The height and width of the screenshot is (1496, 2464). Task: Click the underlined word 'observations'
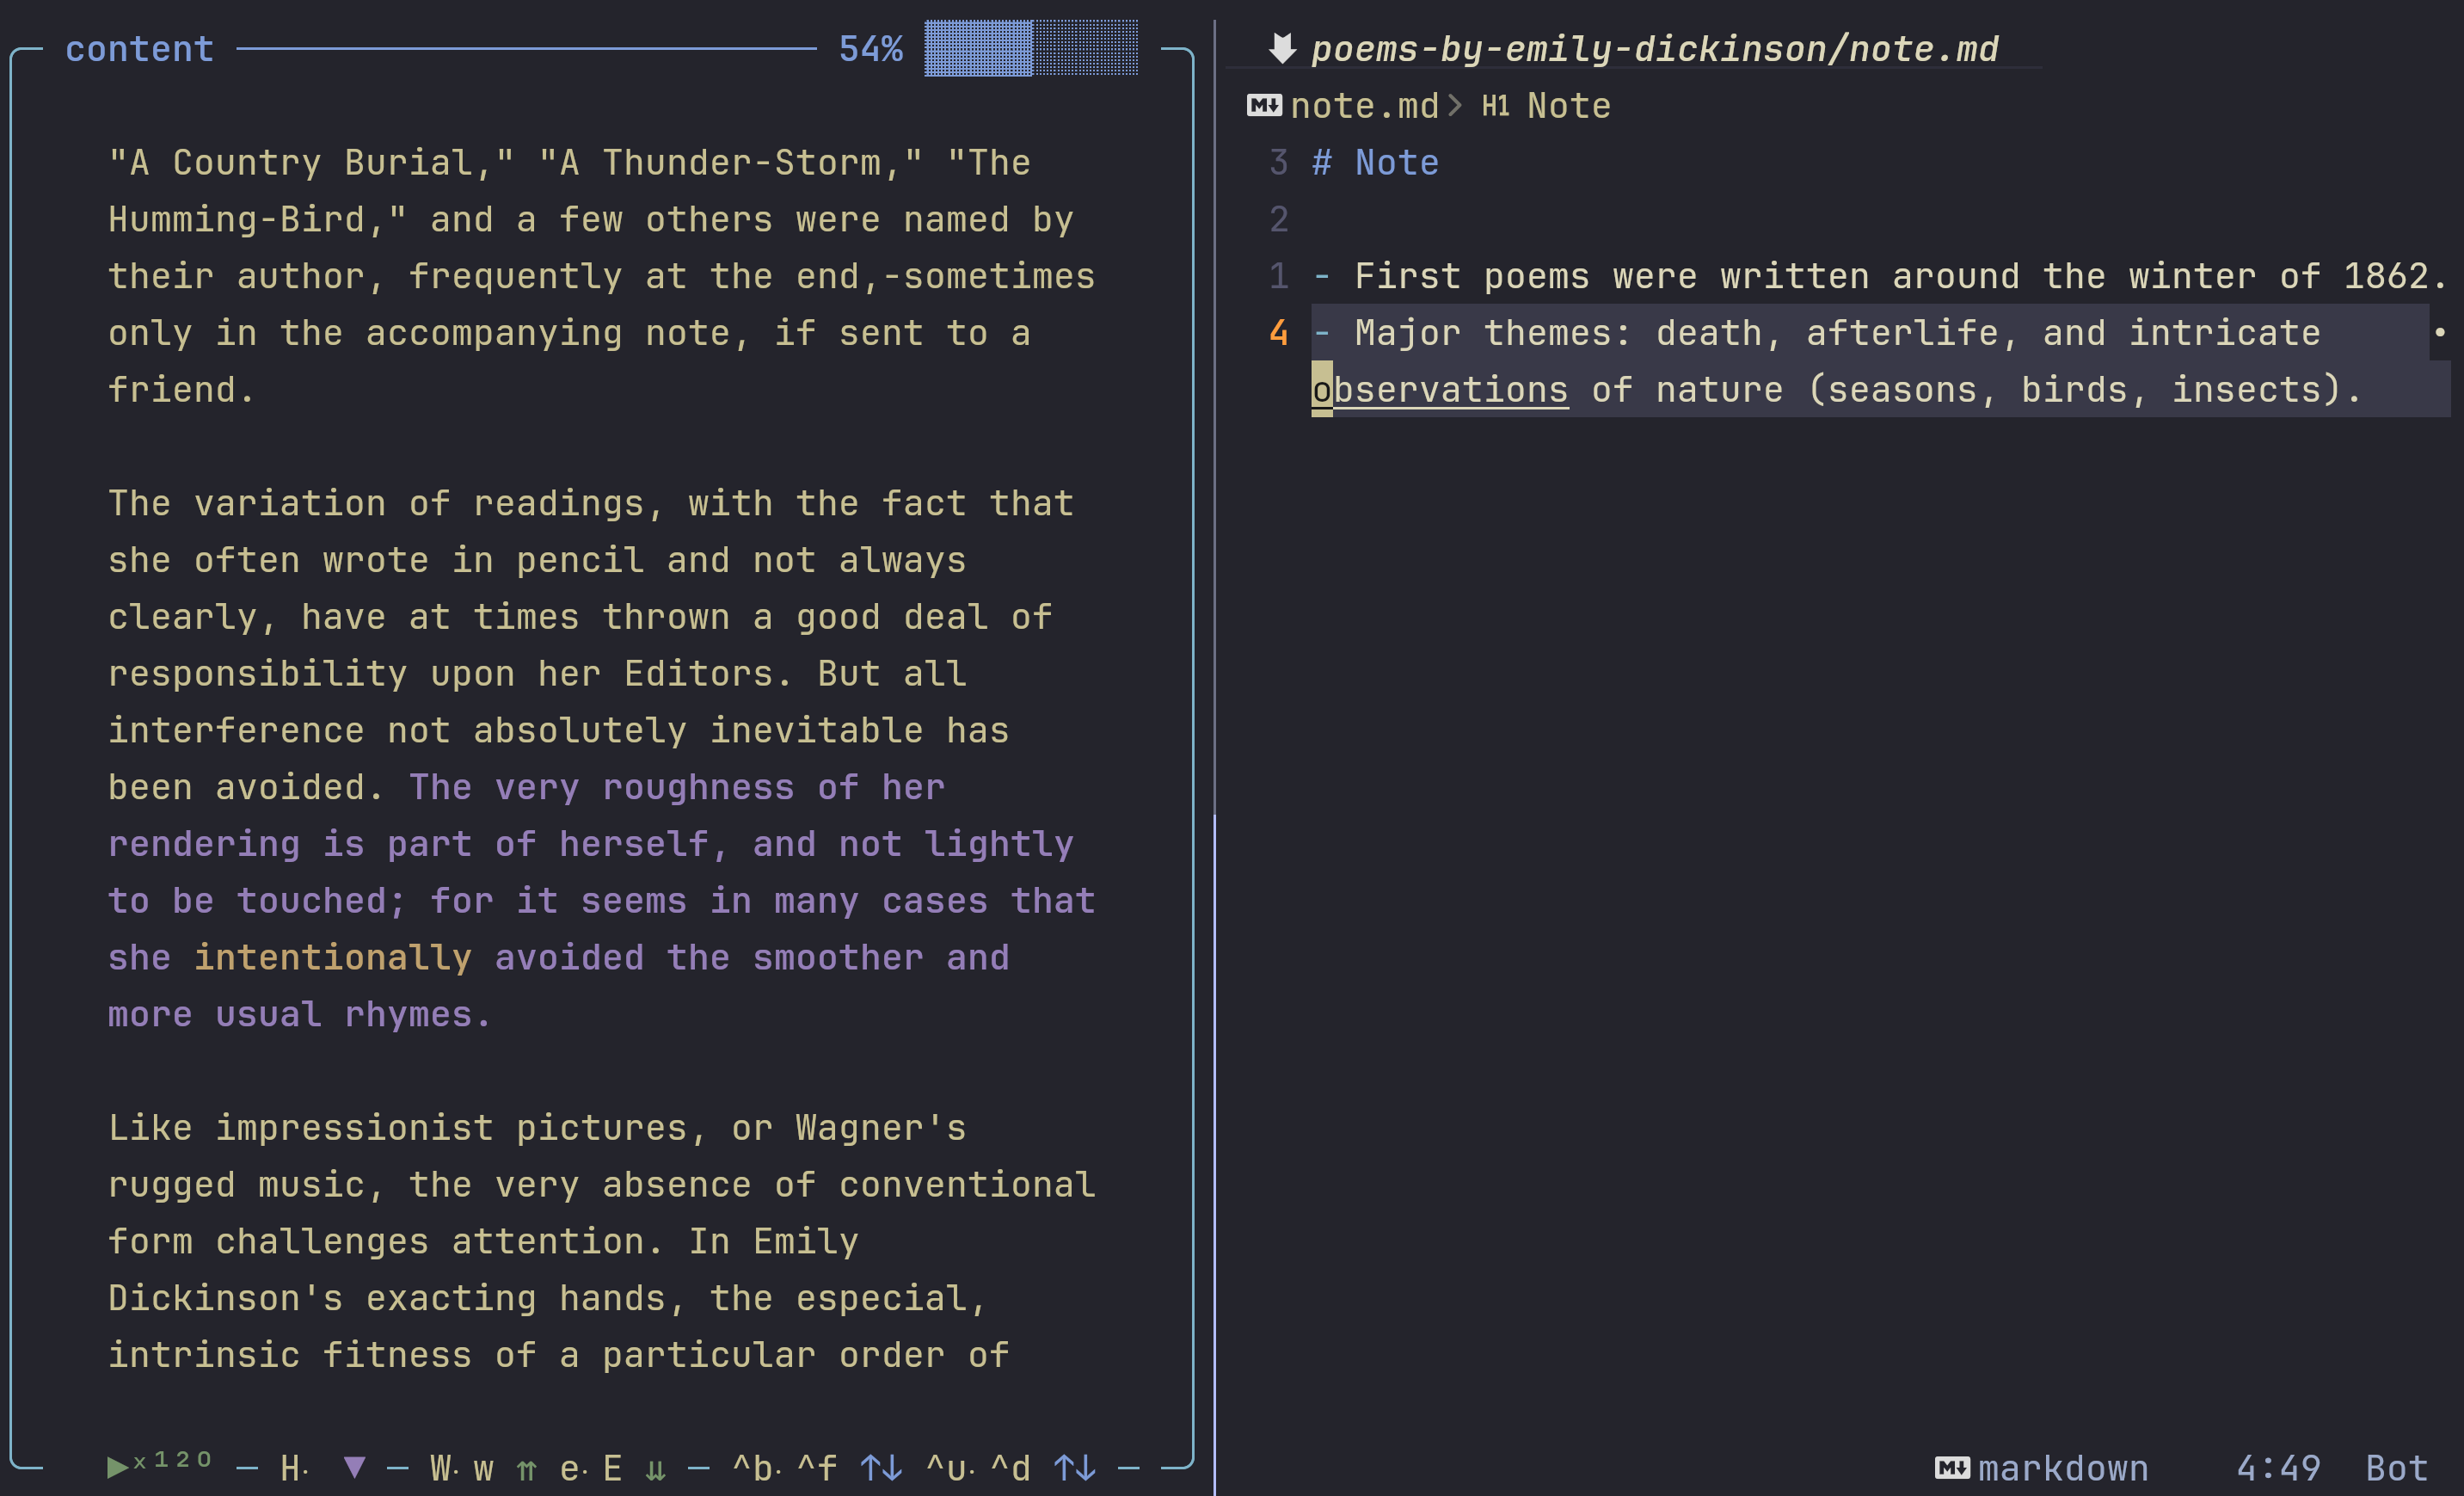pyautogui.click(x=1440, y=389)
